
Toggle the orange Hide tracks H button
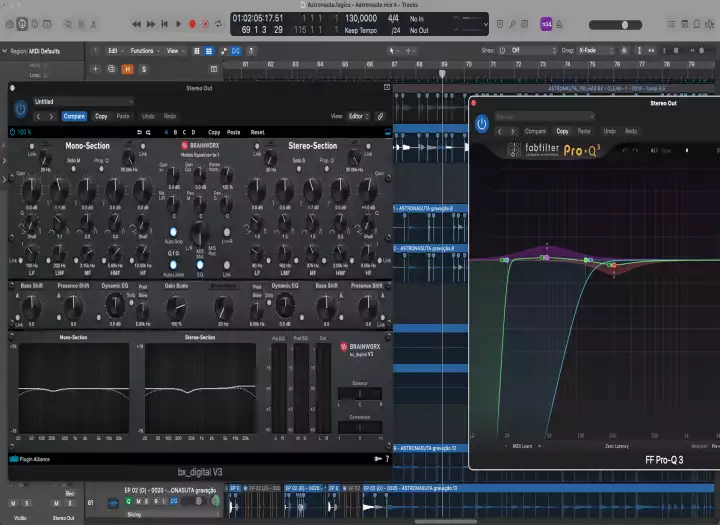[128, 69]
